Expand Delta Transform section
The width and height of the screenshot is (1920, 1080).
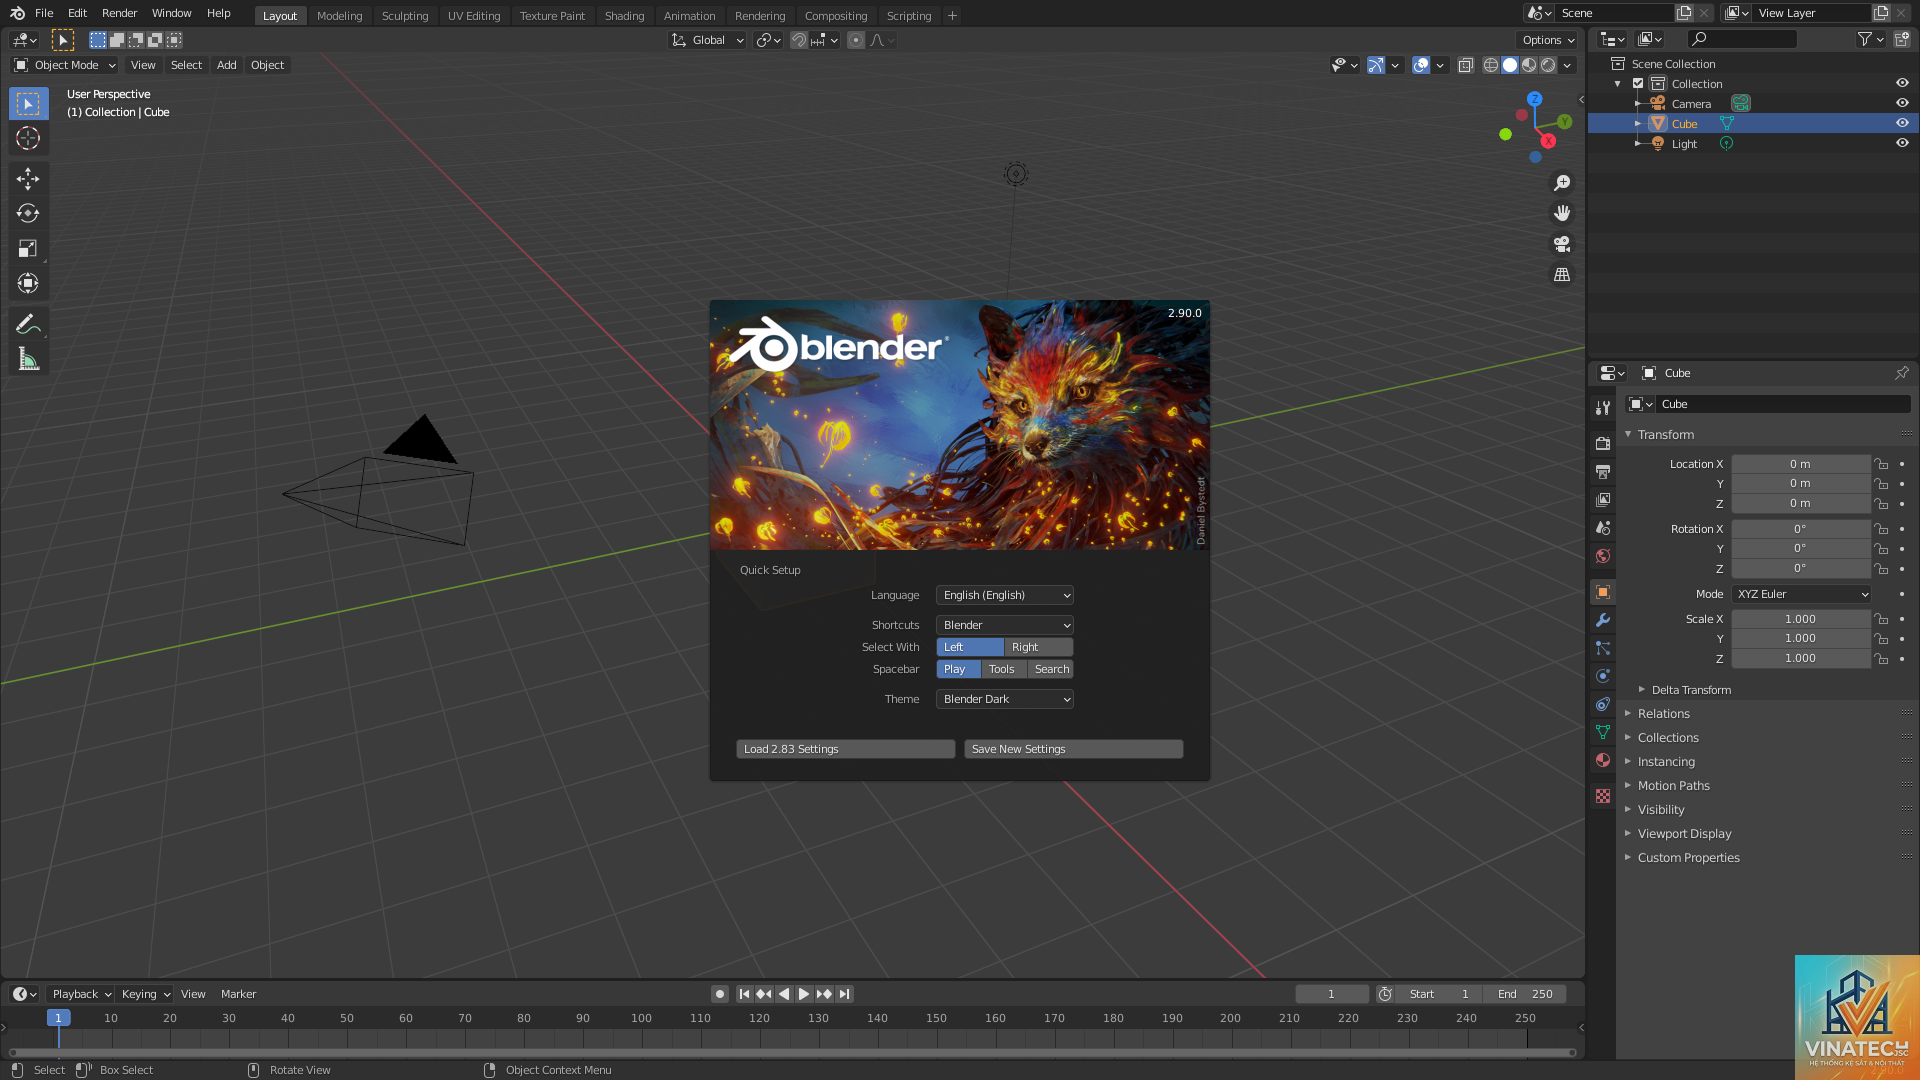tap(1691, 690)
